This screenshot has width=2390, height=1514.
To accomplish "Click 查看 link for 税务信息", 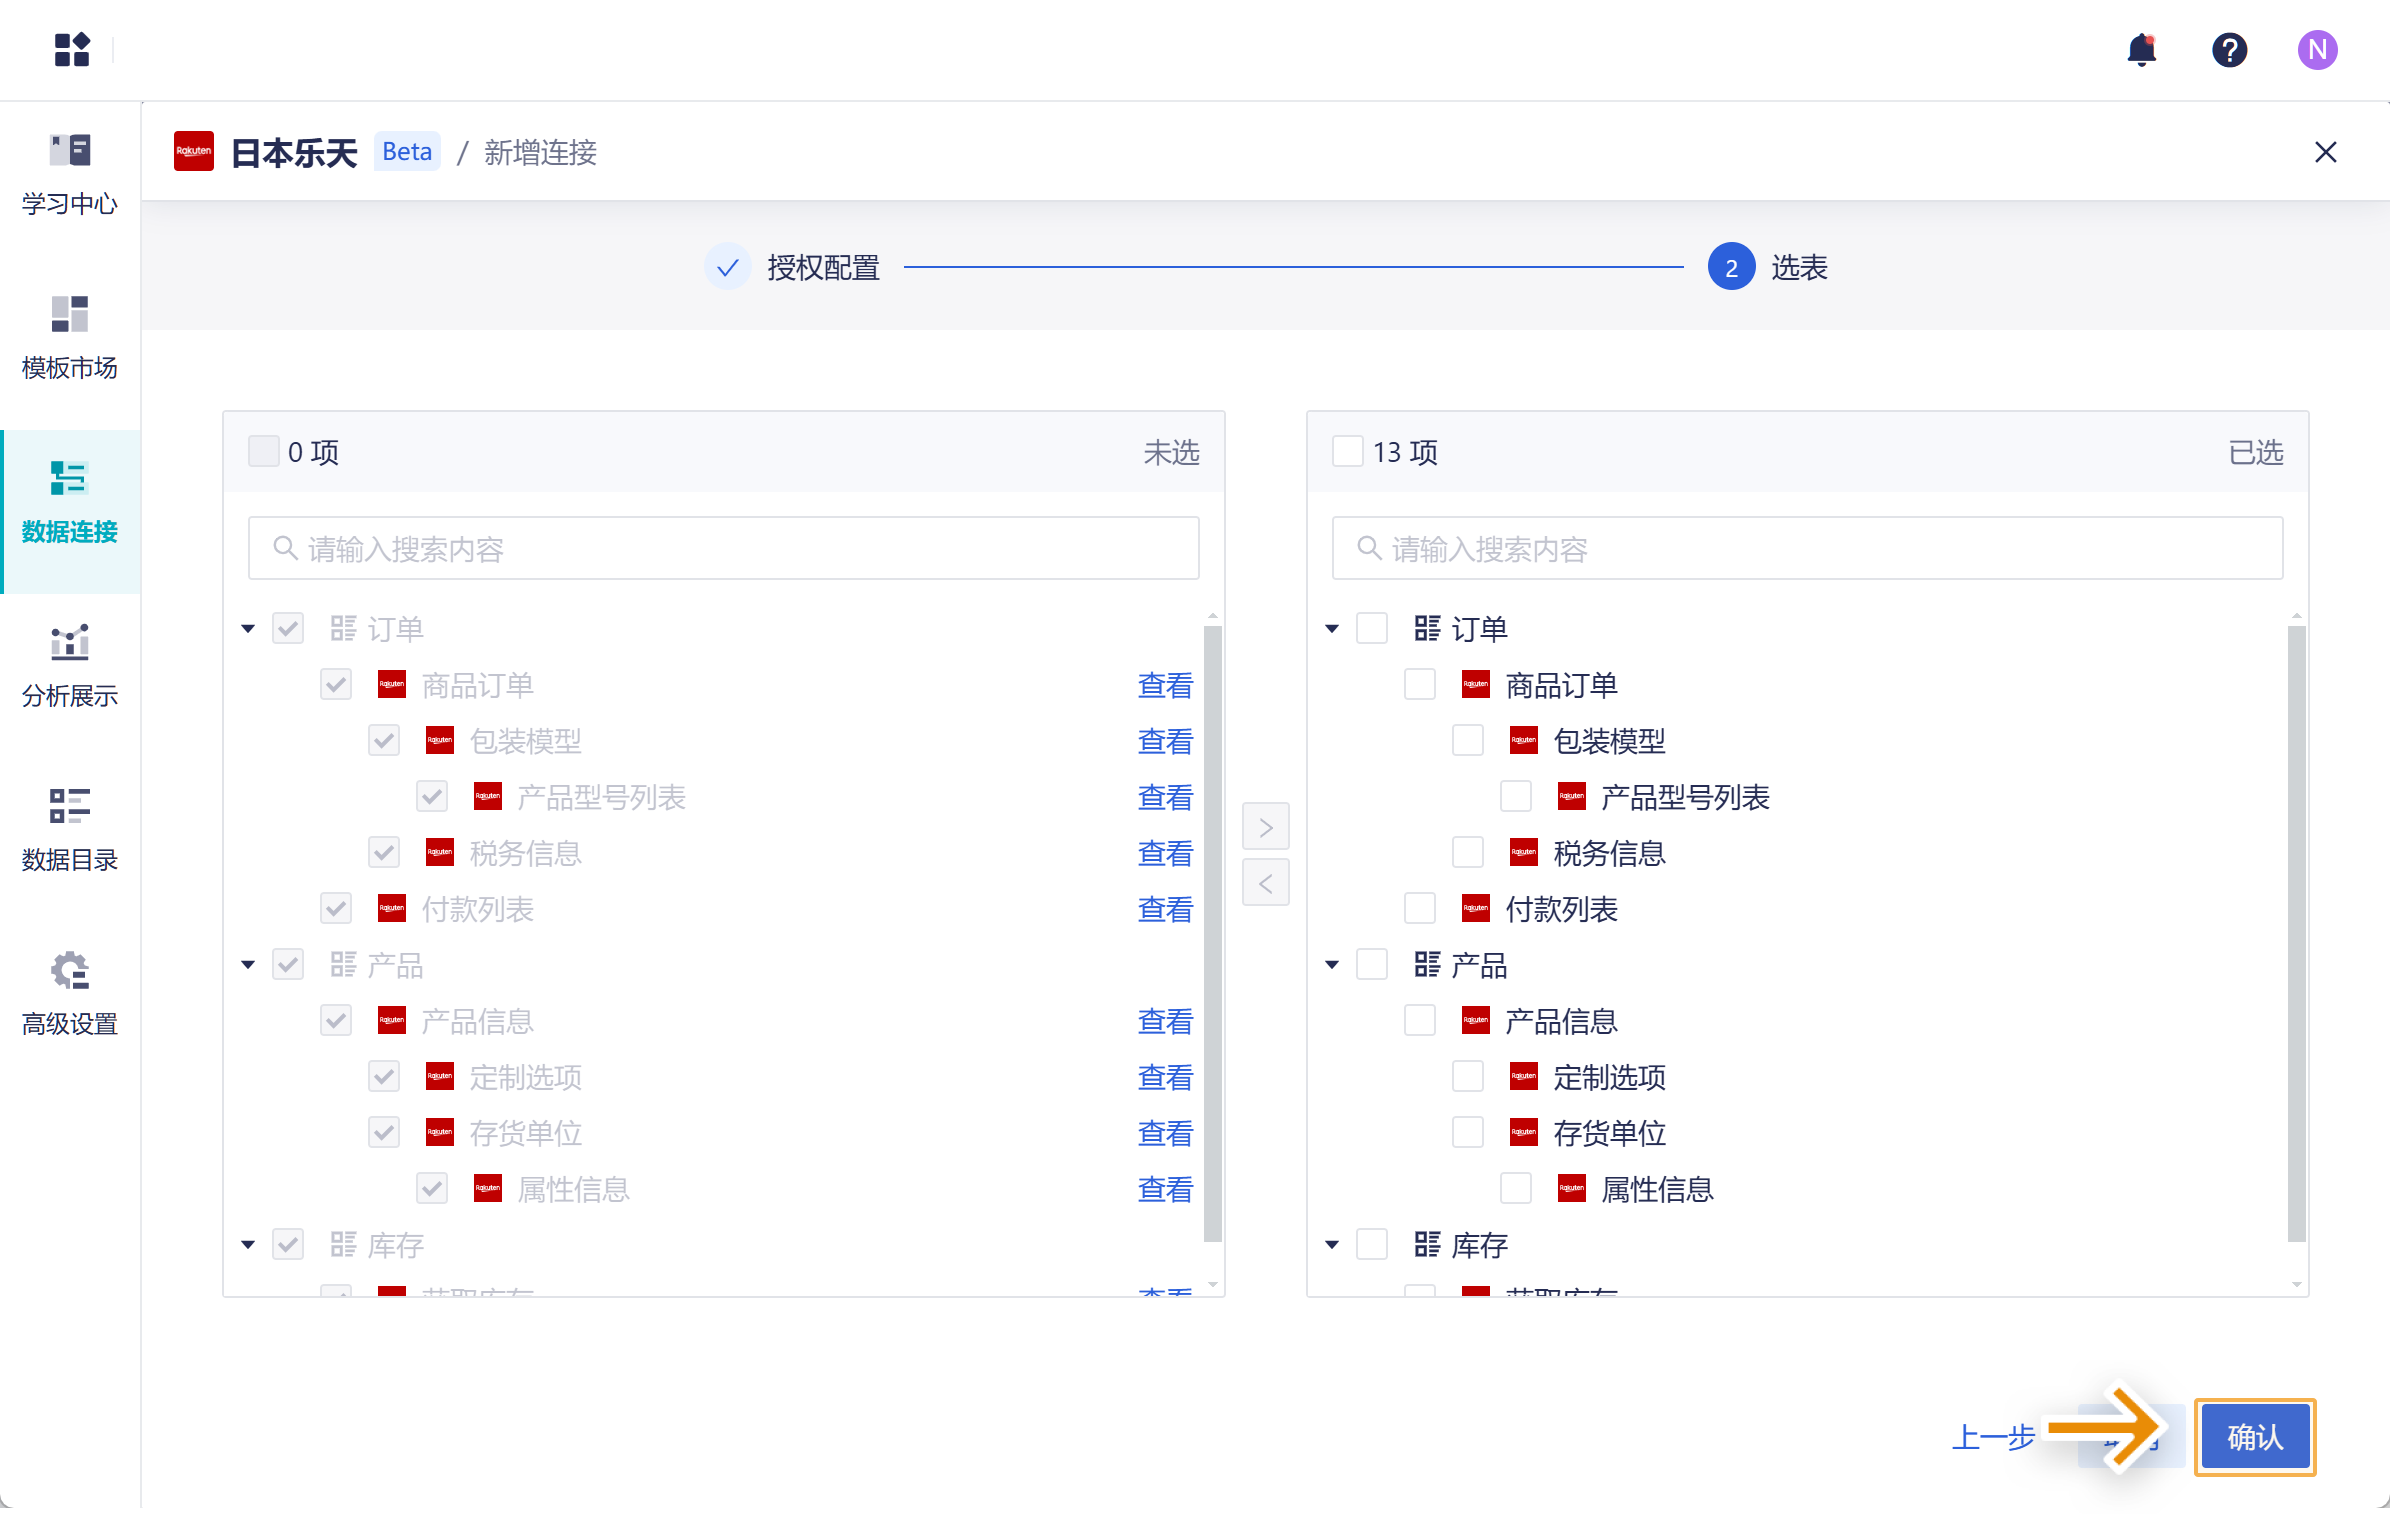I will coord(1165,853).
